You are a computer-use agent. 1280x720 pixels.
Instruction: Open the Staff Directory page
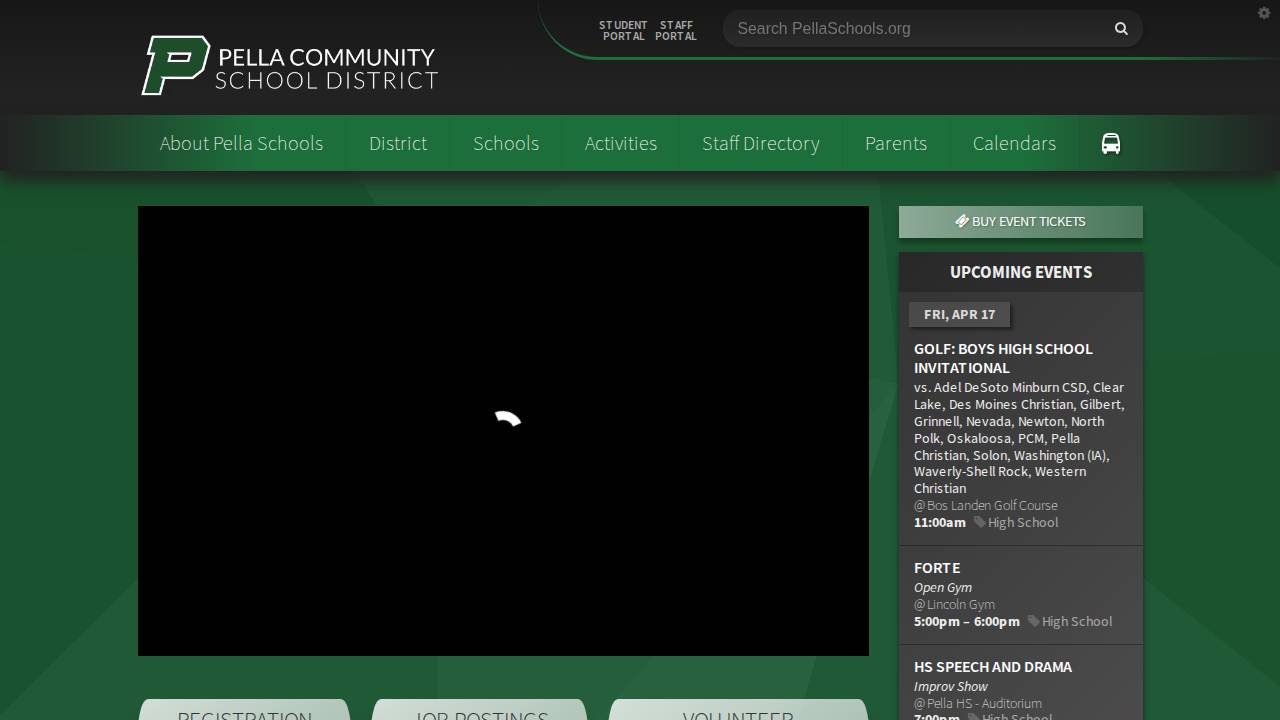761,143
